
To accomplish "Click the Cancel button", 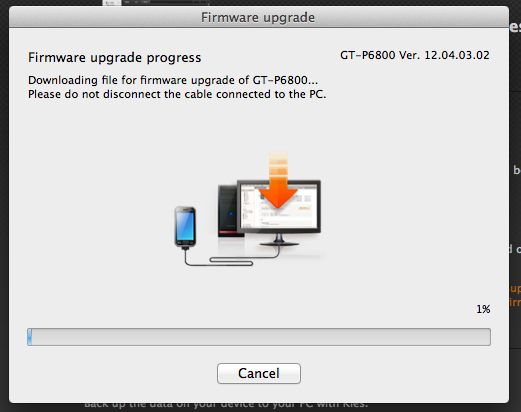I will (259, 373).
